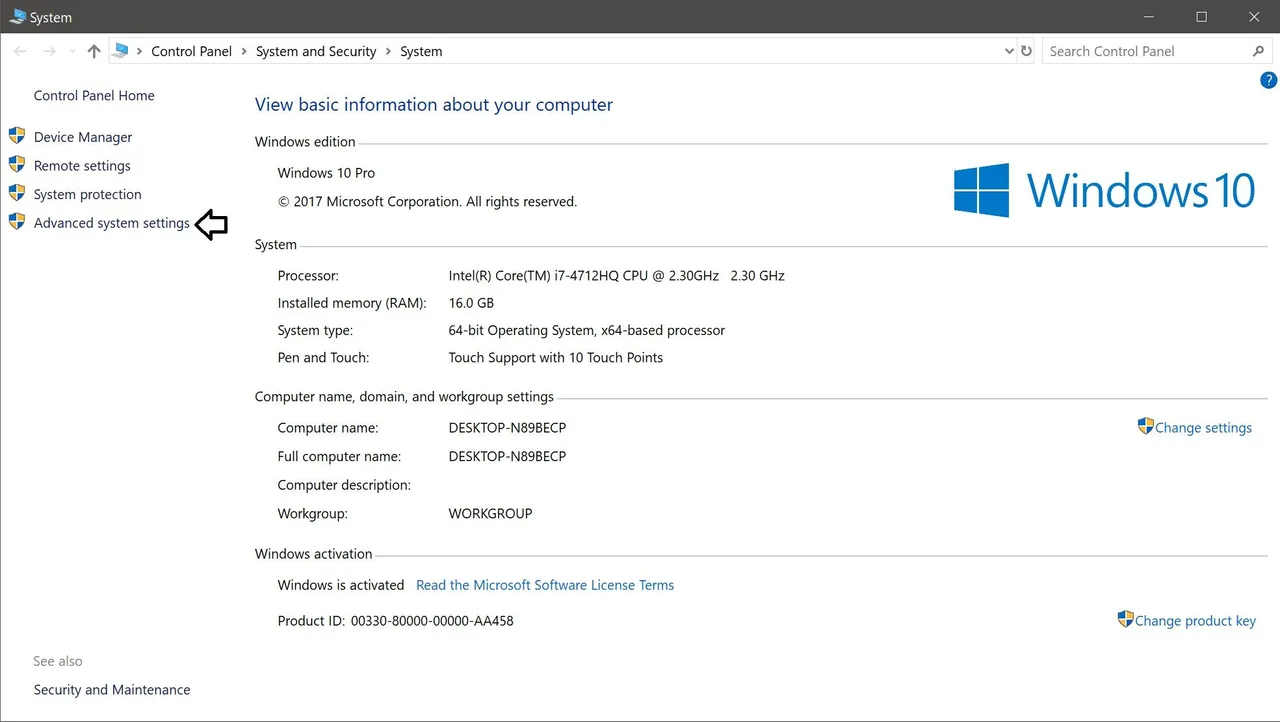Open Remote settings link
Viewport: 1280px width, 722px height.
82,166
